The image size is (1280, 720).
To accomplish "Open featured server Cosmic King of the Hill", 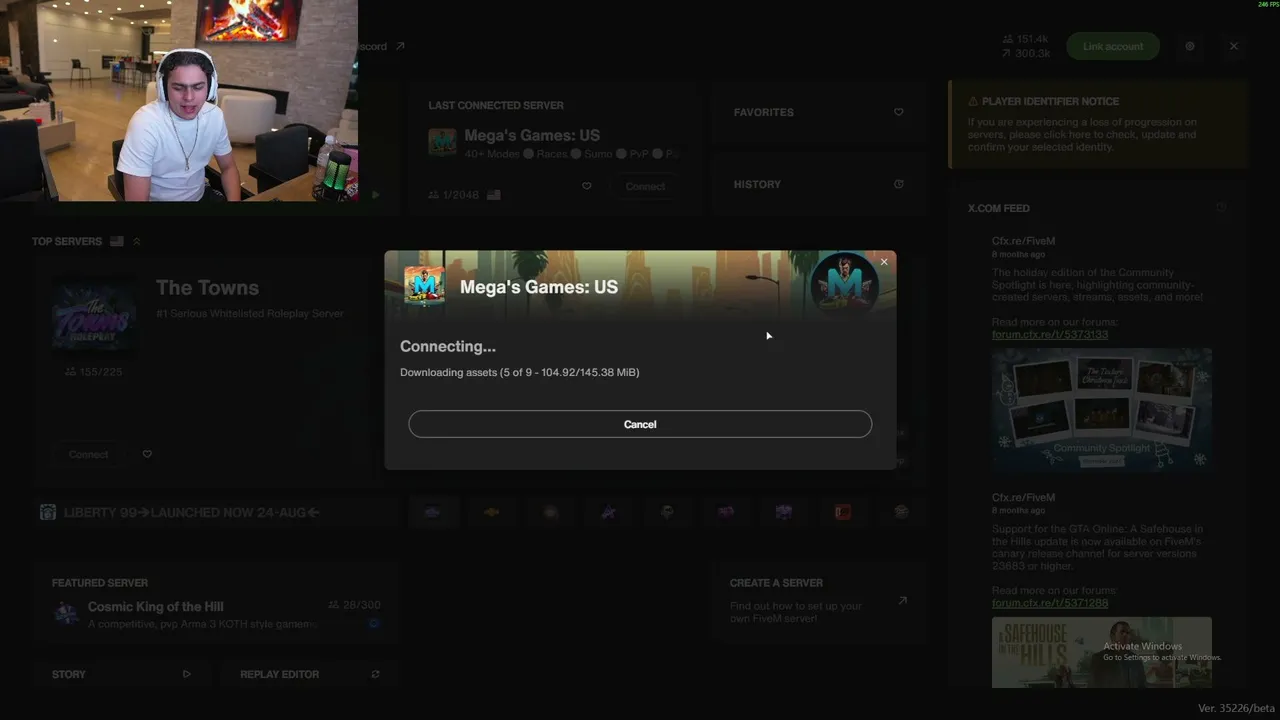I will pos(216,604).
